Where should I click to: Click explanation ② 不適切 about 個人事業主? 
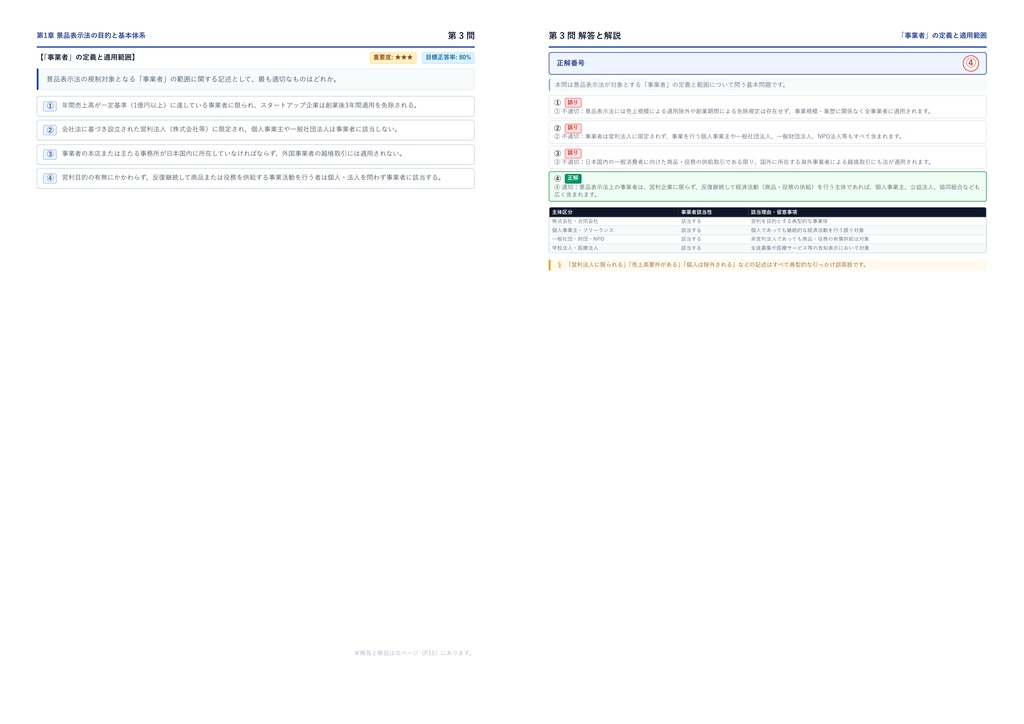tap(728, 137)
